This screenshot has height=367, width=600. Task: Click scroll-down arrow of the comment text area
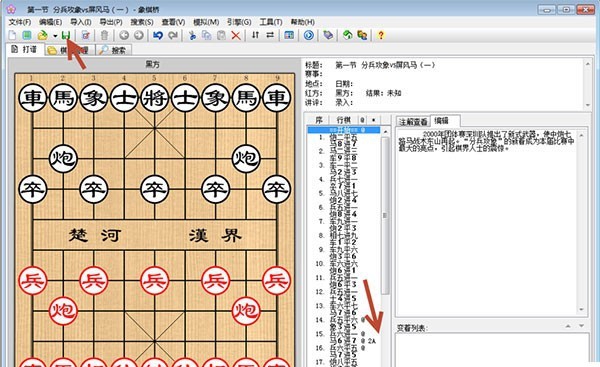pos(582,309)
